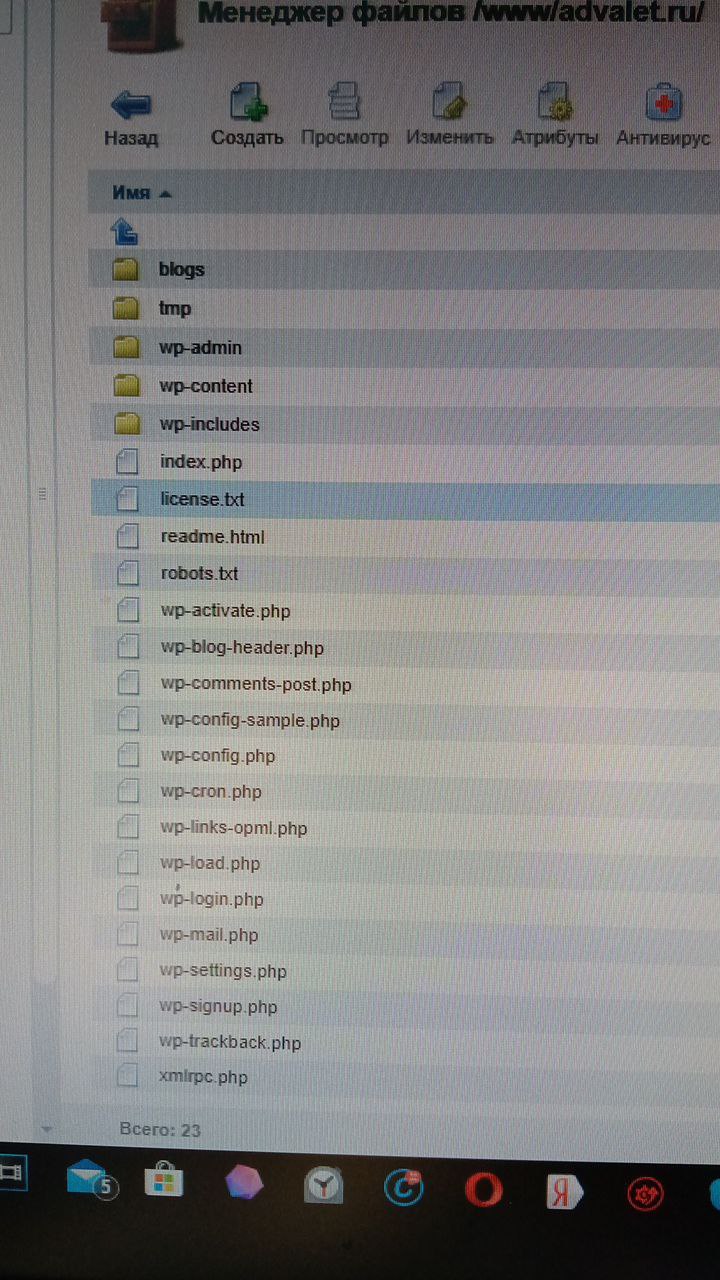Click the readme.html file icon

click(x=127, y=537)
